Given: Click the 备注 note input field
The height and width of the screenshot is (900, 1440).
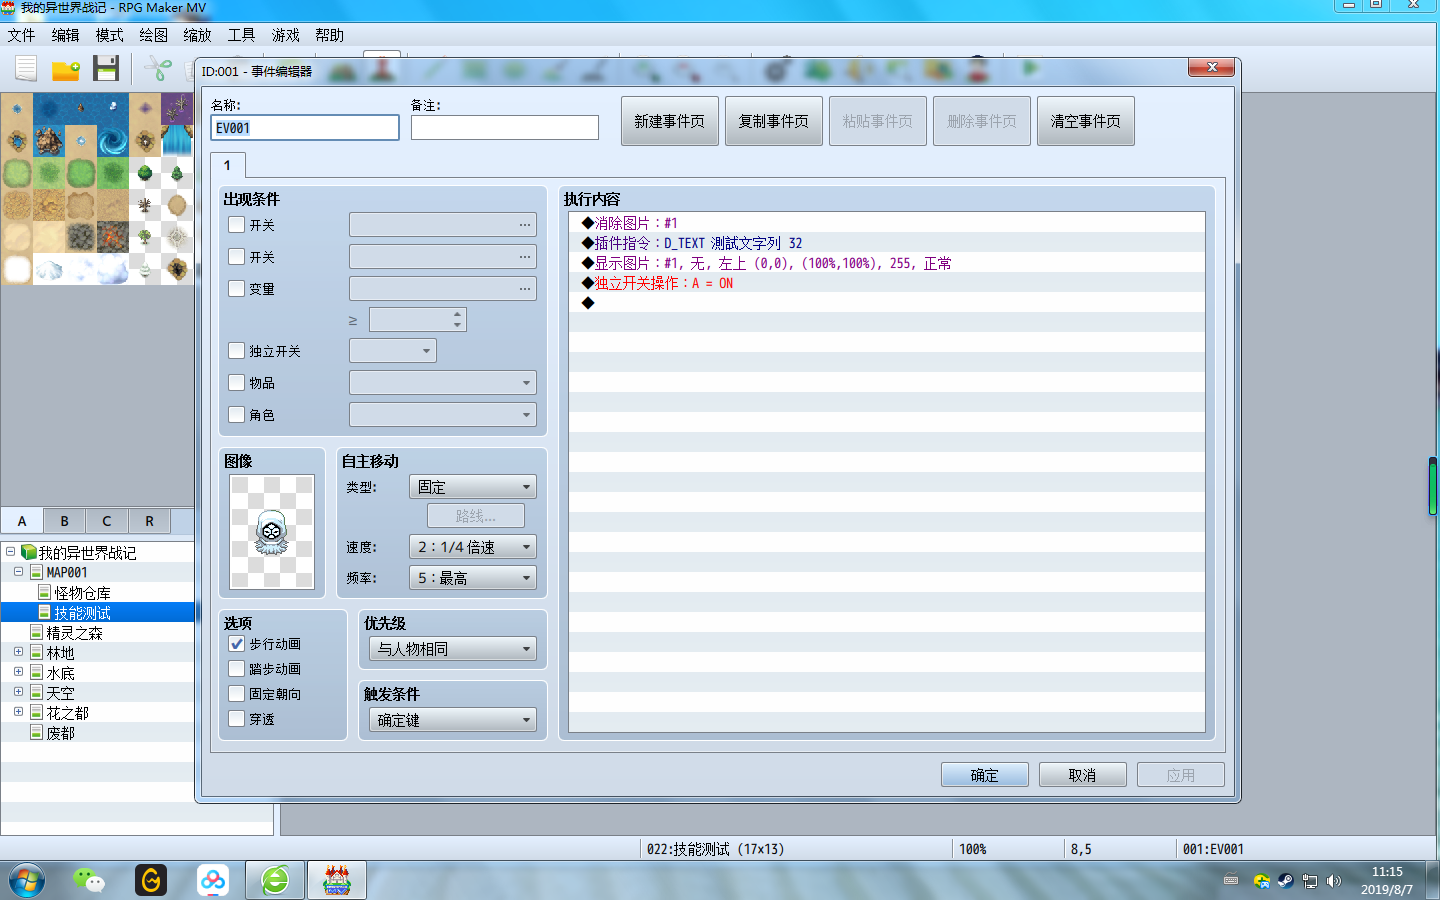Looking at the screenshot, I should tap(505, 128).
